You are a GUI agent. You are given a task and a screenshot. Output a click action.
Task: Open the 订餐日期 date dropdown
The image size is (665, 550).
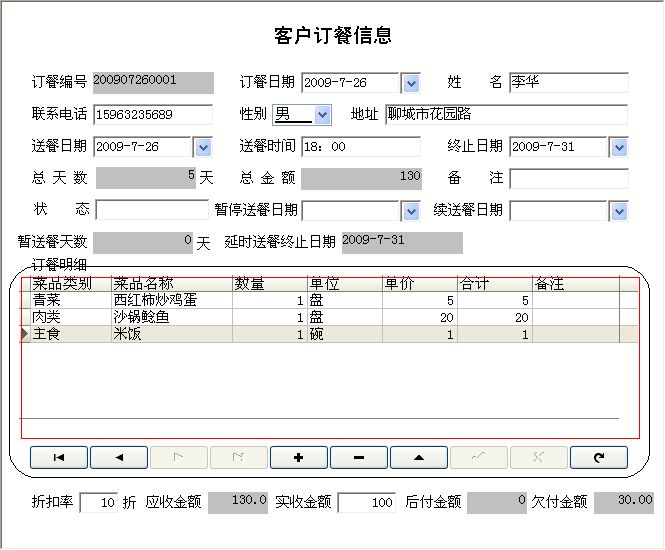(411, 83)
